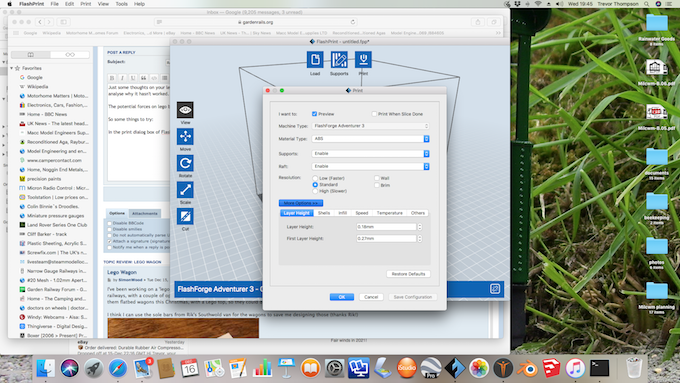Toggle the Preview checkbox

(314, 114)
